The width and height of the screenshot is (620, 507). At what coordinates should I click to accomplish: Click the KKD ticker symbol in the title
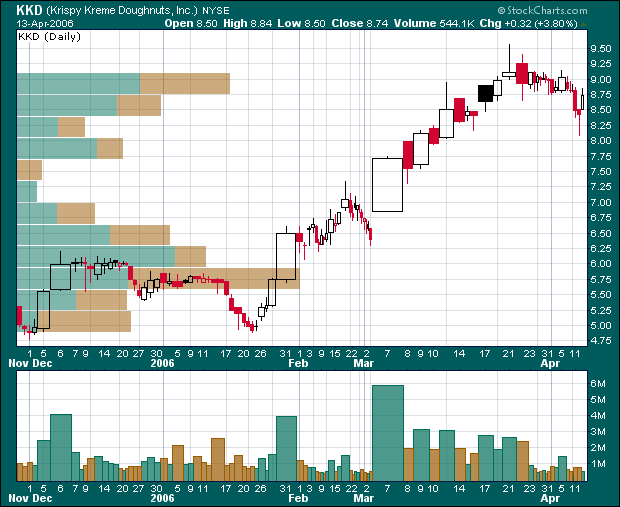click(29, 10)
